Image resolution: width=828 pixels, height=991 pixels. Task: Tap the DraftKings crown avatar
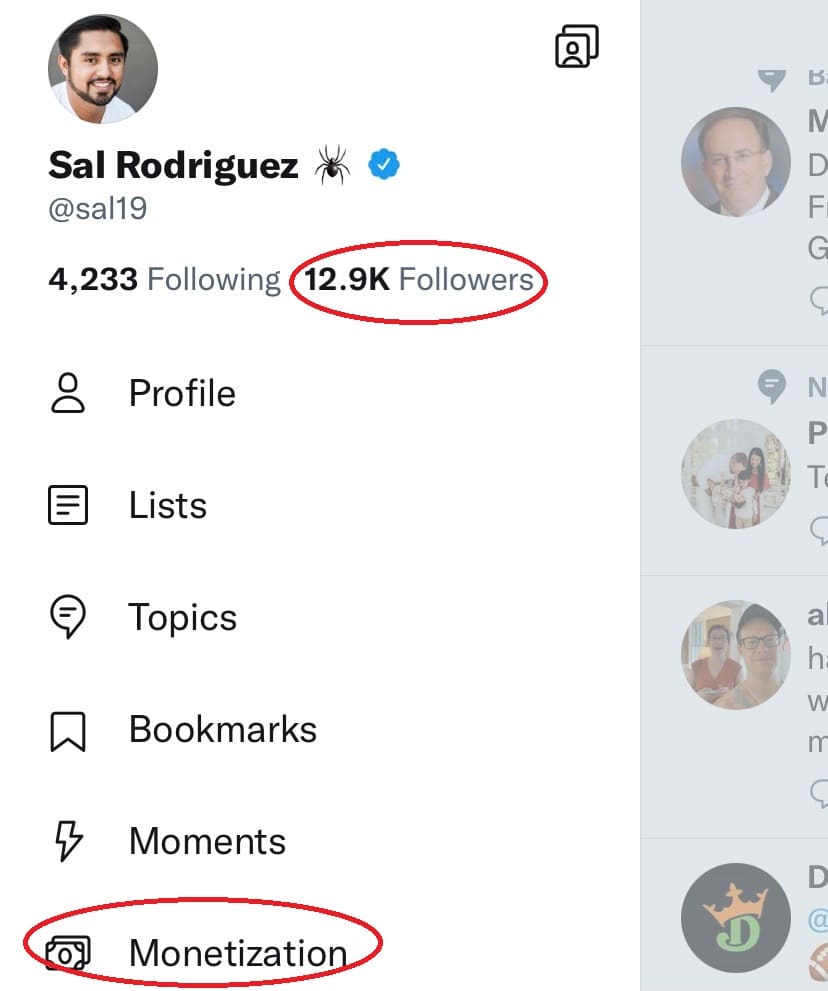(735, 918)
